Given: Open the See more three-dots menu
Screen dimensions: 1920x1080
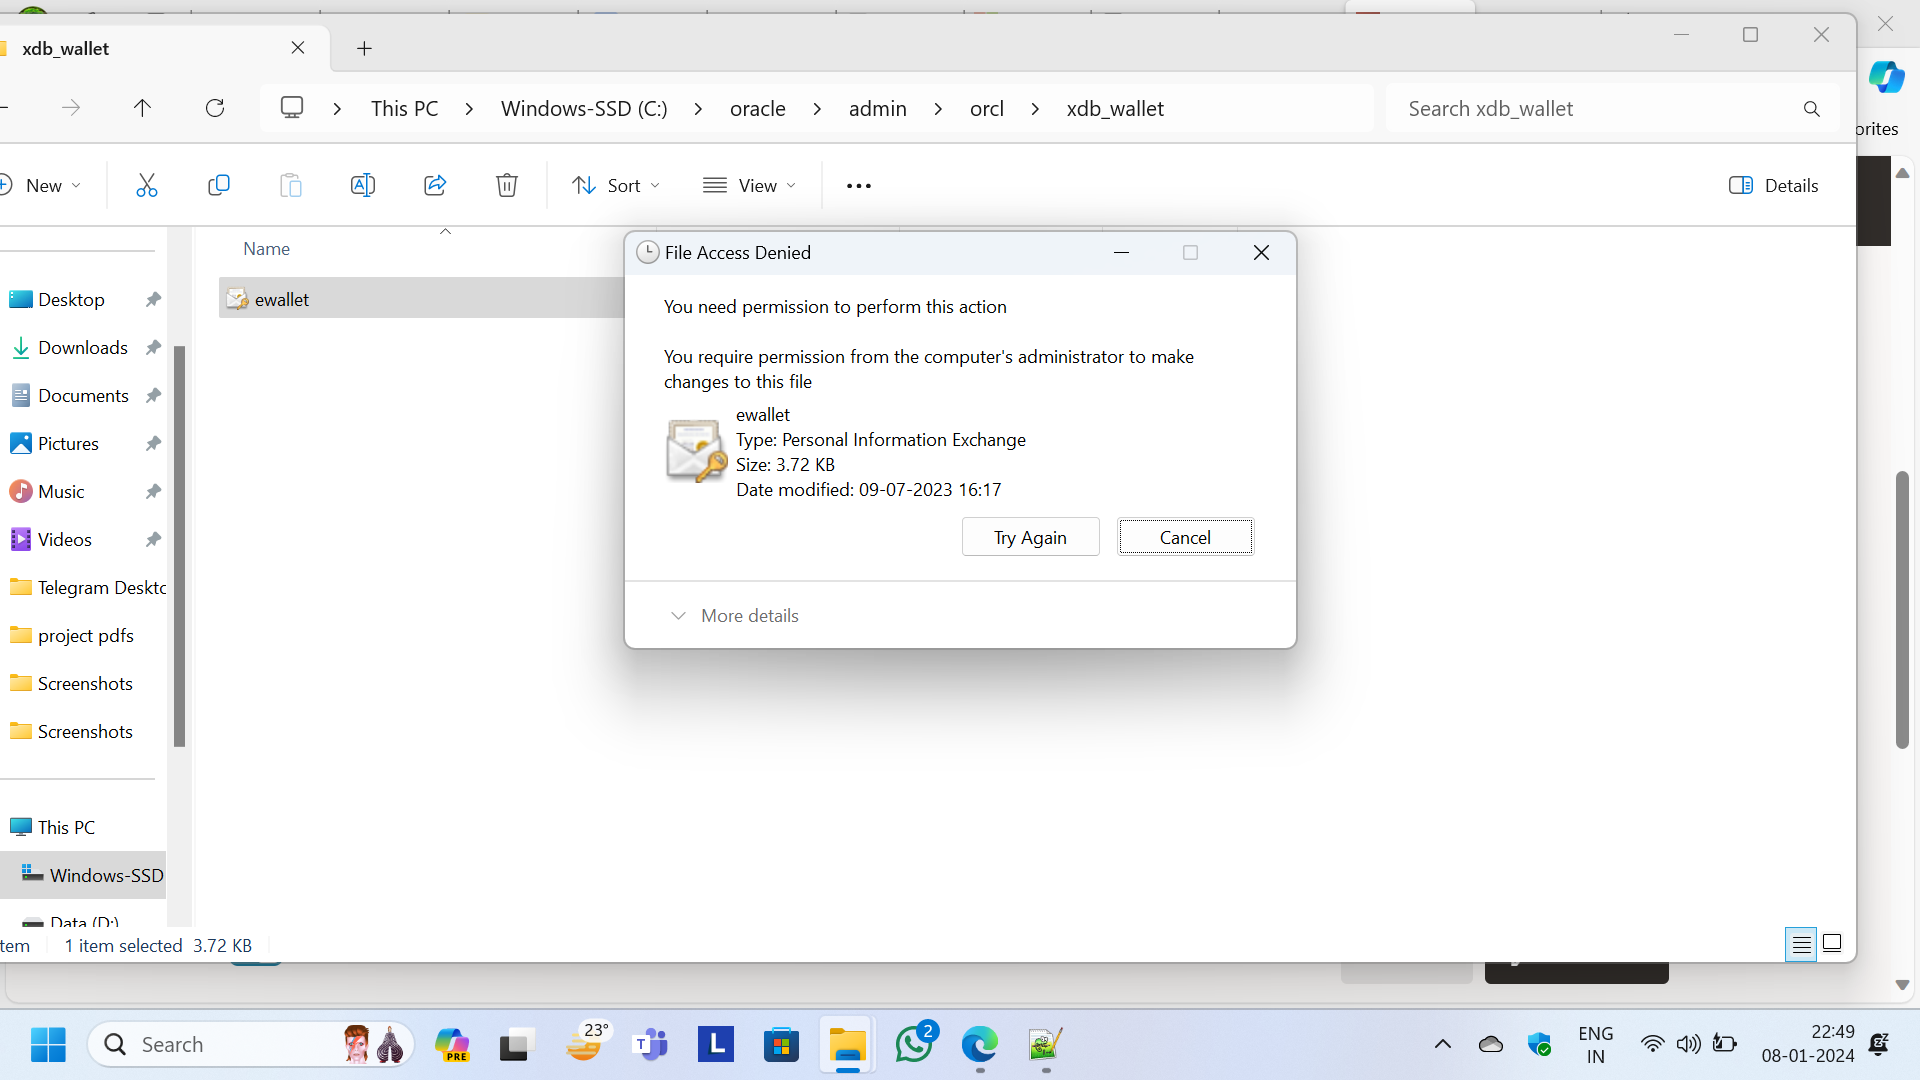Looking at the screenshot, I should tap(858, 186).
